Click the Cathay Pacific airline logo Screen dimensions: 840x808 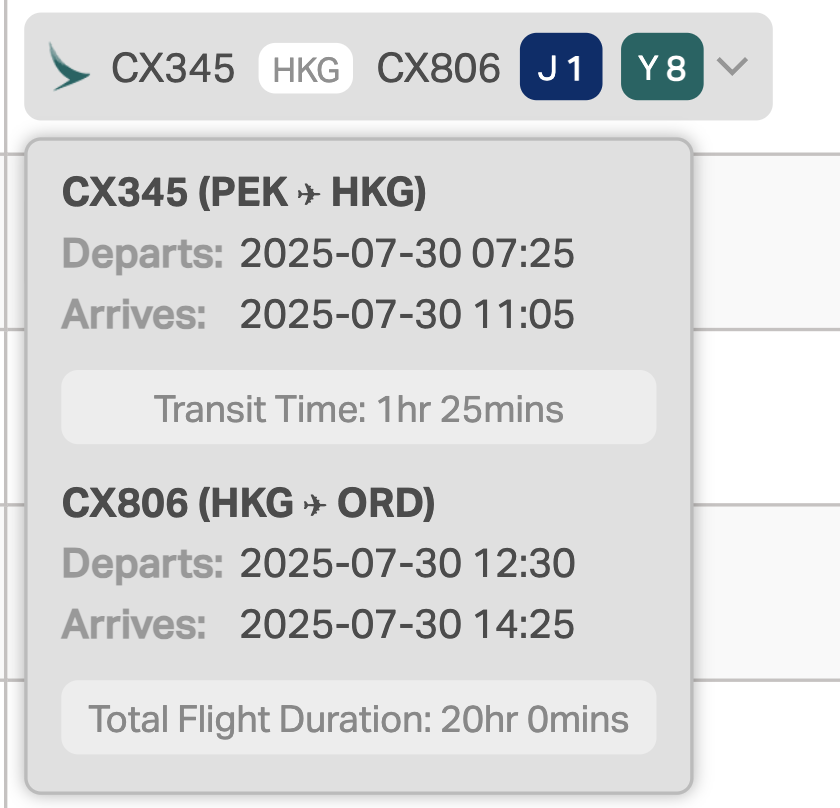click(69, 67)
